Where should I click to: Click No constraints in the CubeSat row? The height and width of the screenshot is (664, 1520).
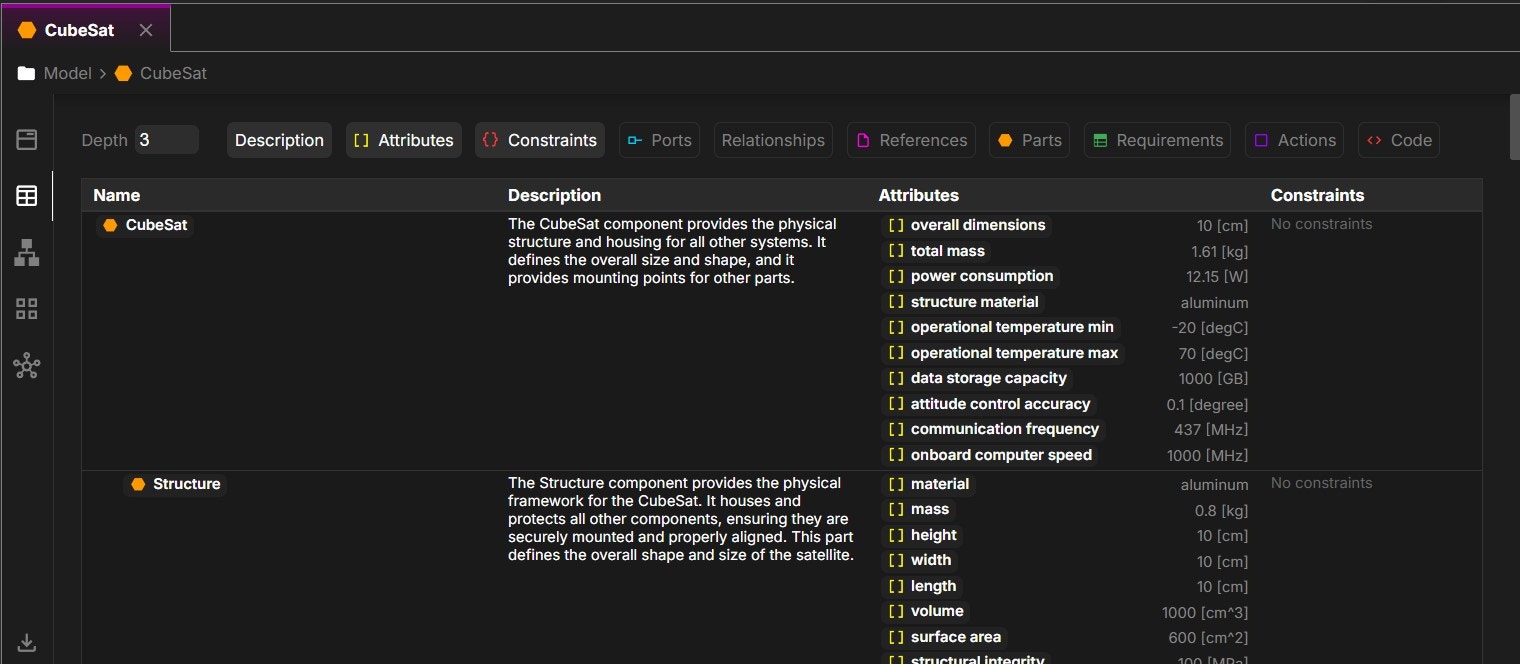point(1321,224)
